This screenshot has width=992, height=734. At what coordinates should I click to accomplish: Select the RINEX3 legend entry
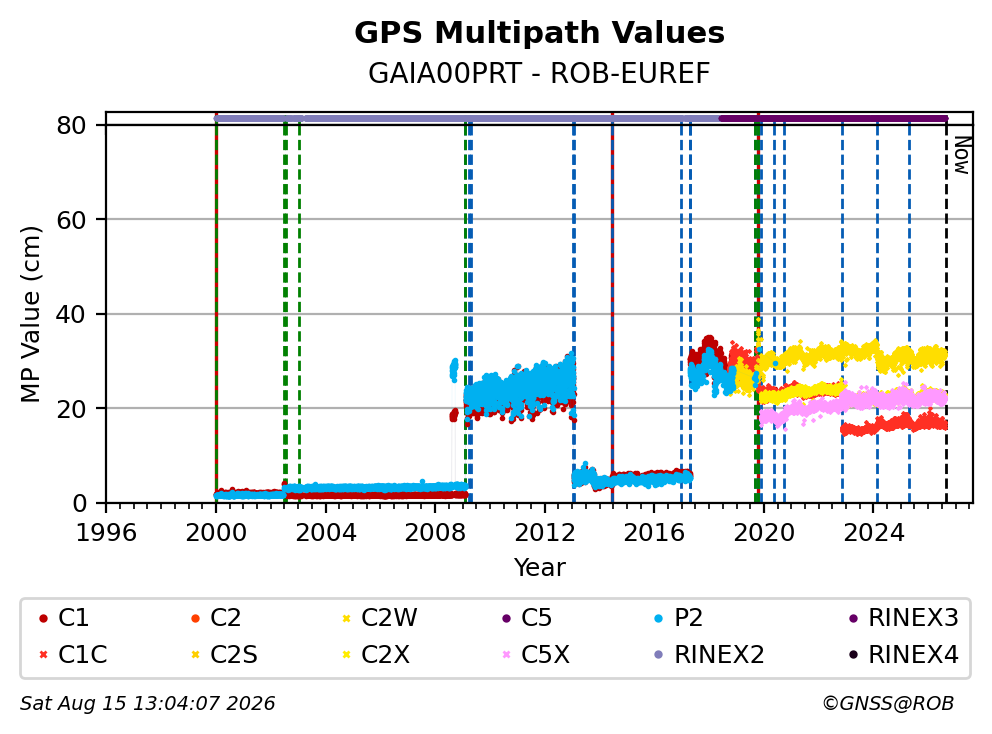pyautogui.click(x=903, y=618)
